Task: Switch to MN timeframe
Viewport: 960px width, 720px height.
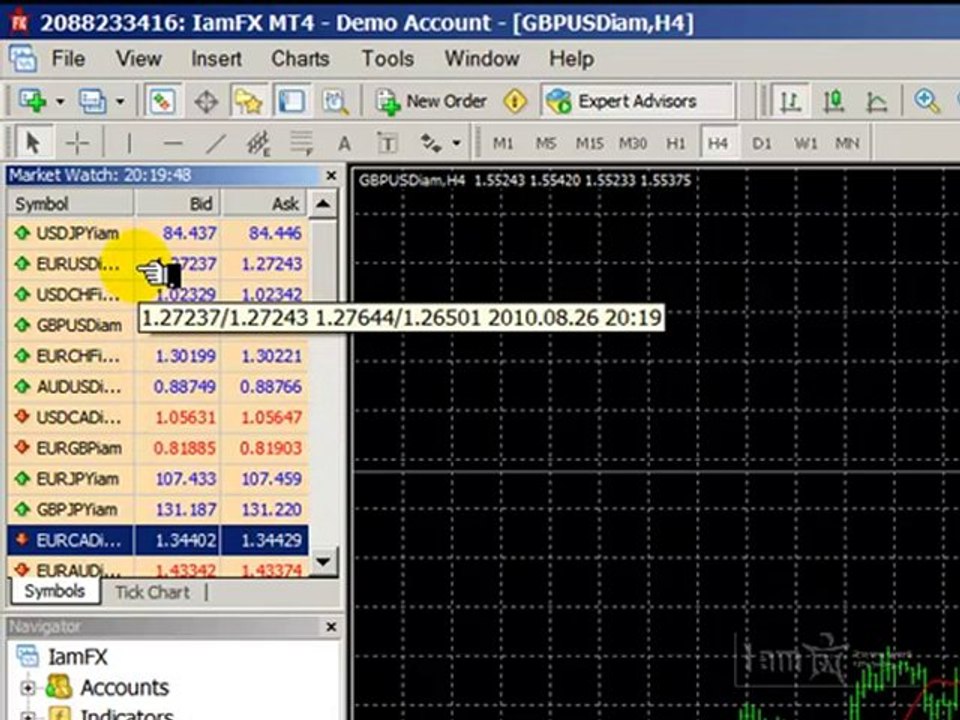Action: [x=847, y=143]
